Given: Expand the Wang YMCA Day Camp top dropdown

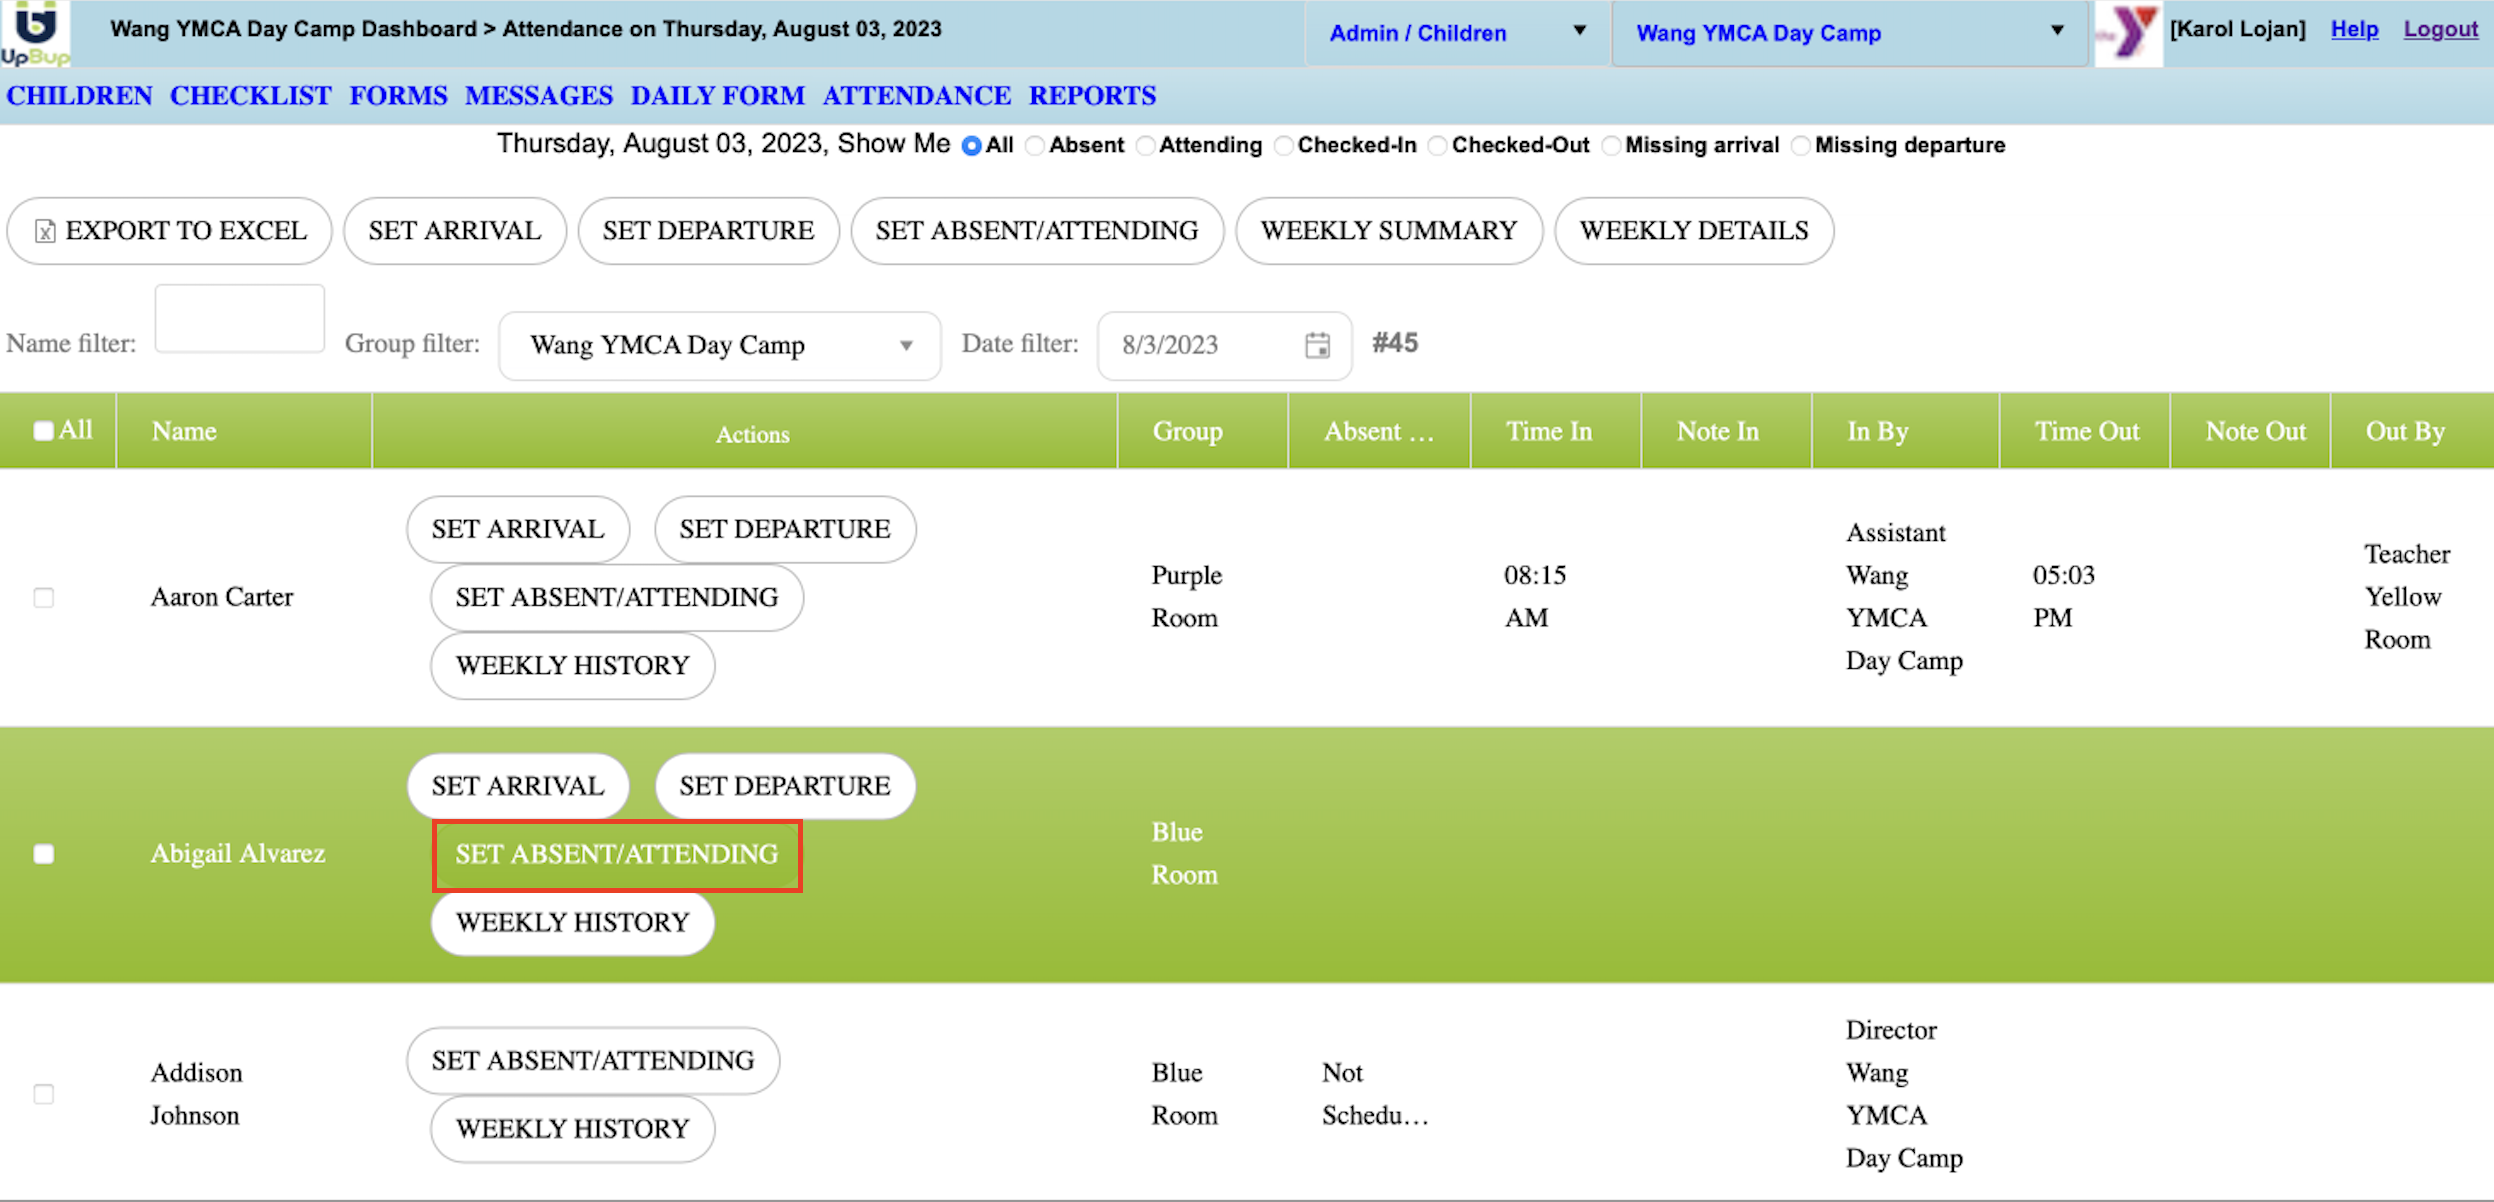Looking at the screenshot, I should 1849,33.
